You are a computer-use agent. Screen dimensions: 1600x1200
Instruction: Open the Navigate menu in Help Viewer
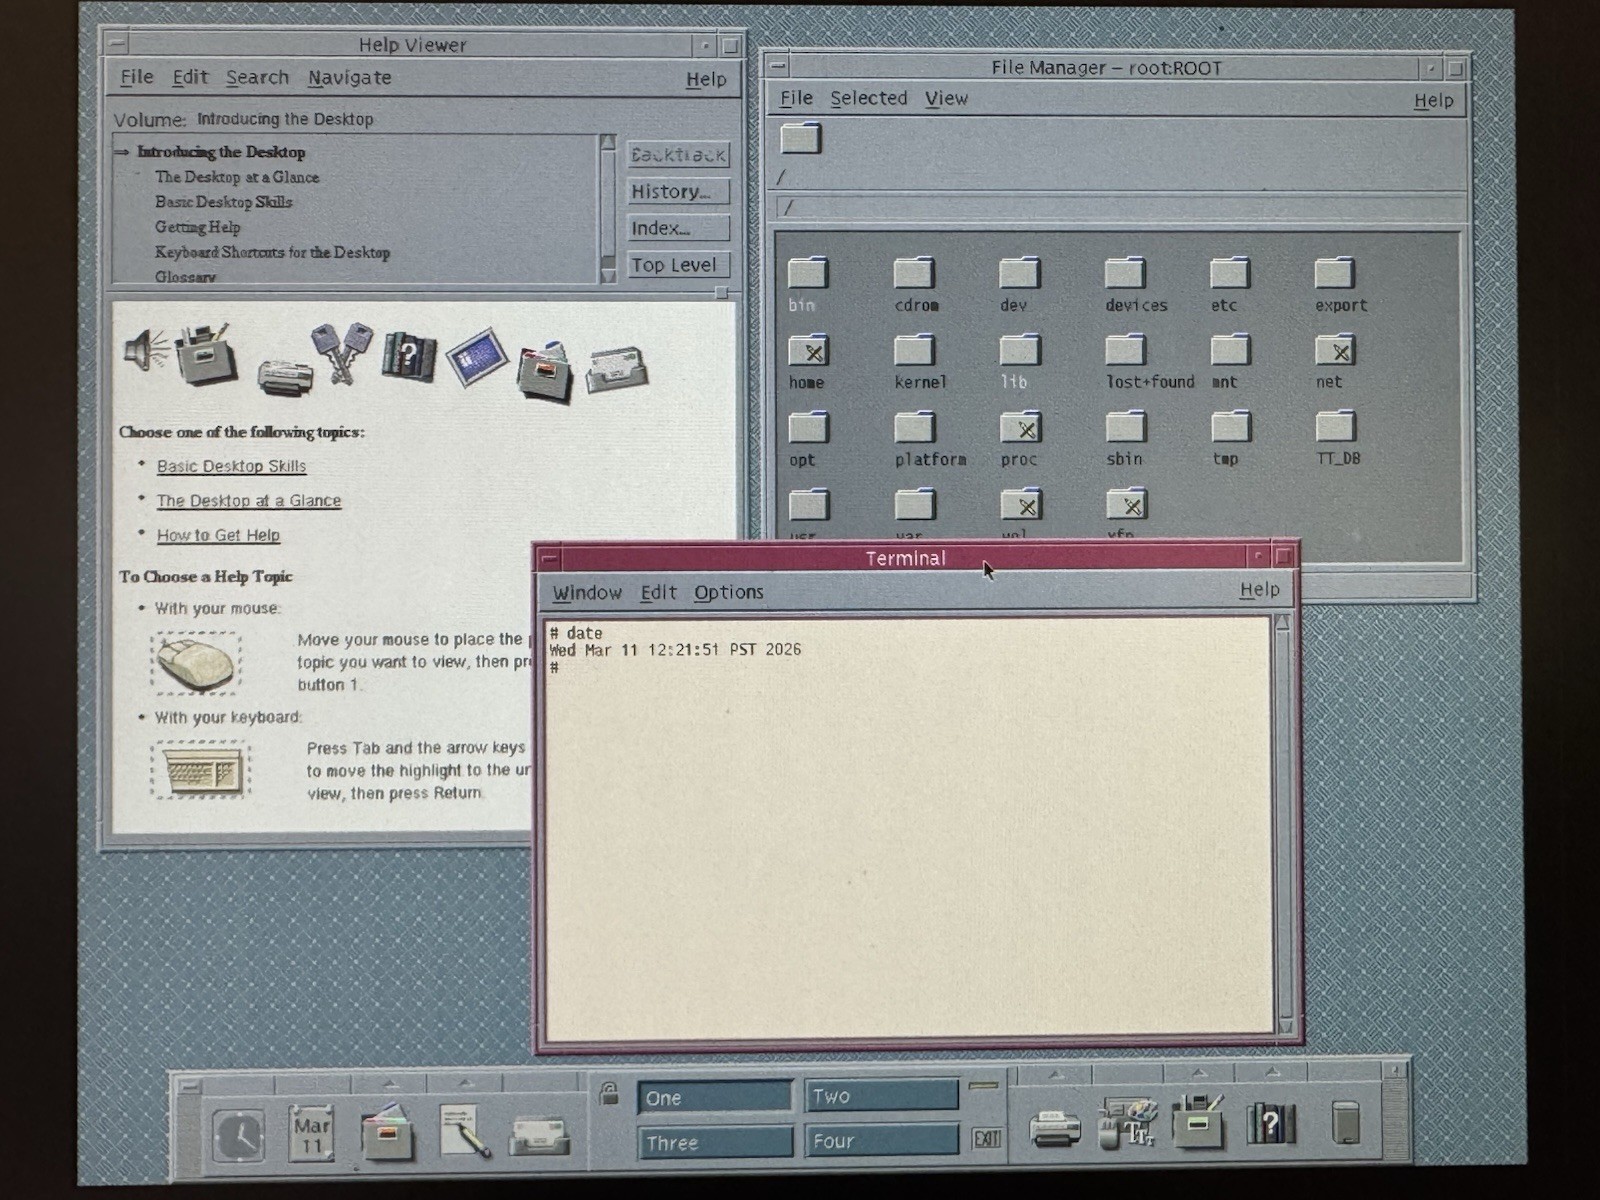pyautogui.click(x=349, y=78)
